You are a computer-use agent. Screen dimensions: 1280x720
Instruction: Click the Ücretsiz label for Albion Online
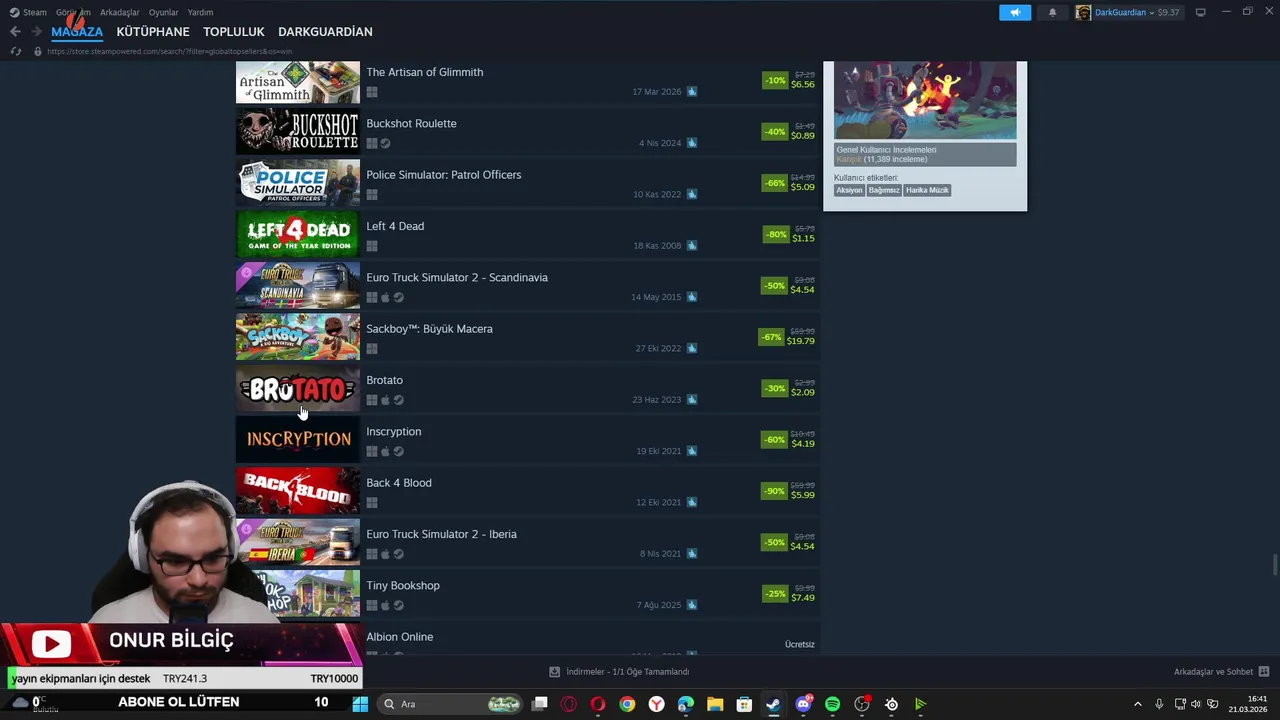point(800,645)
